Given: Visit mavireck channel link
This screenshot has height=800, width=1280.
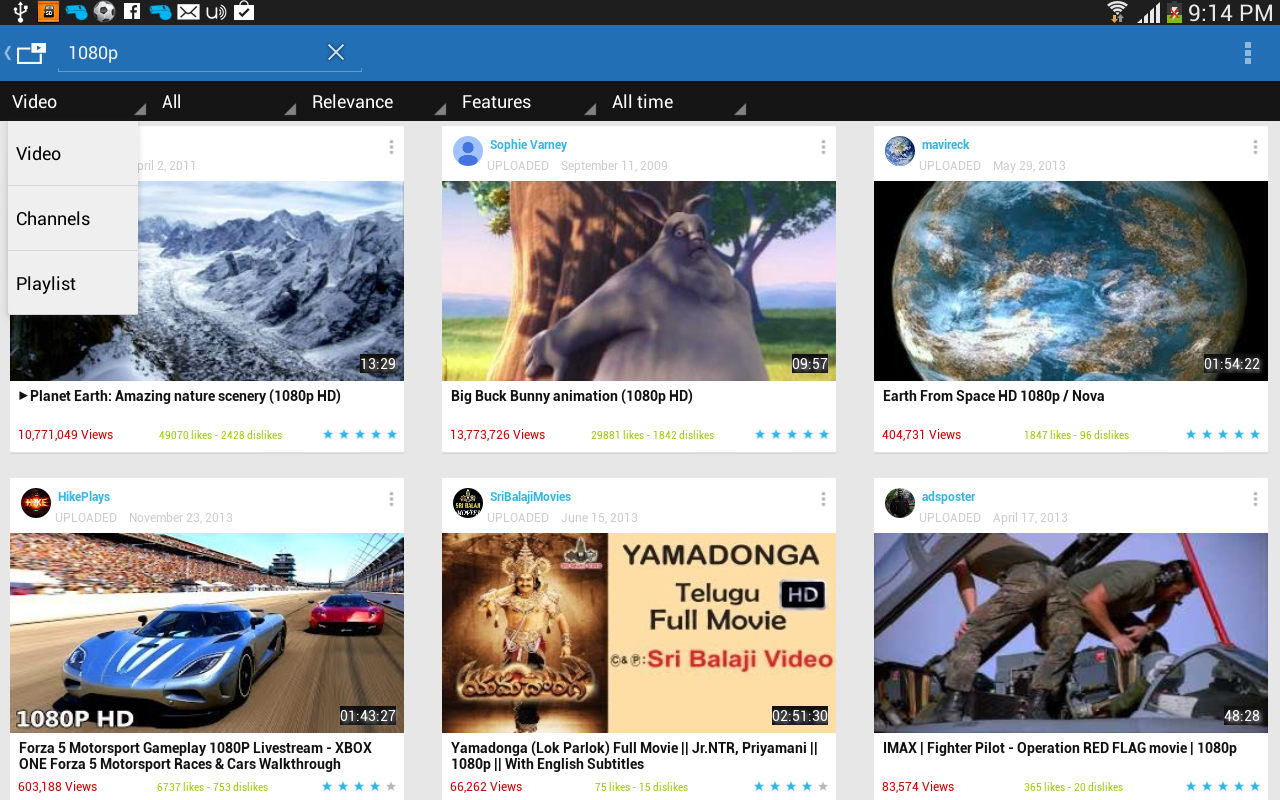Looking at the screenshot, I should click(x=945, y=145).
